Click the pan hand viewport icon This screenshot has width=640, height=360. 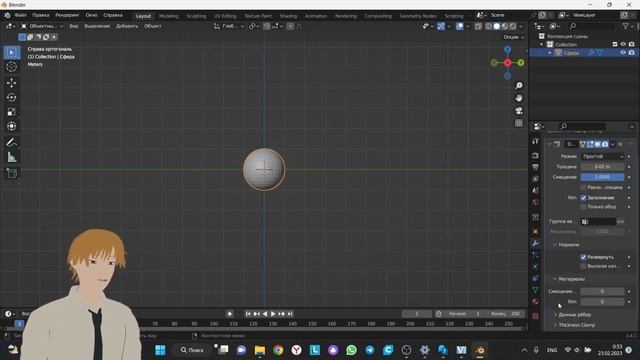[519, 98]
